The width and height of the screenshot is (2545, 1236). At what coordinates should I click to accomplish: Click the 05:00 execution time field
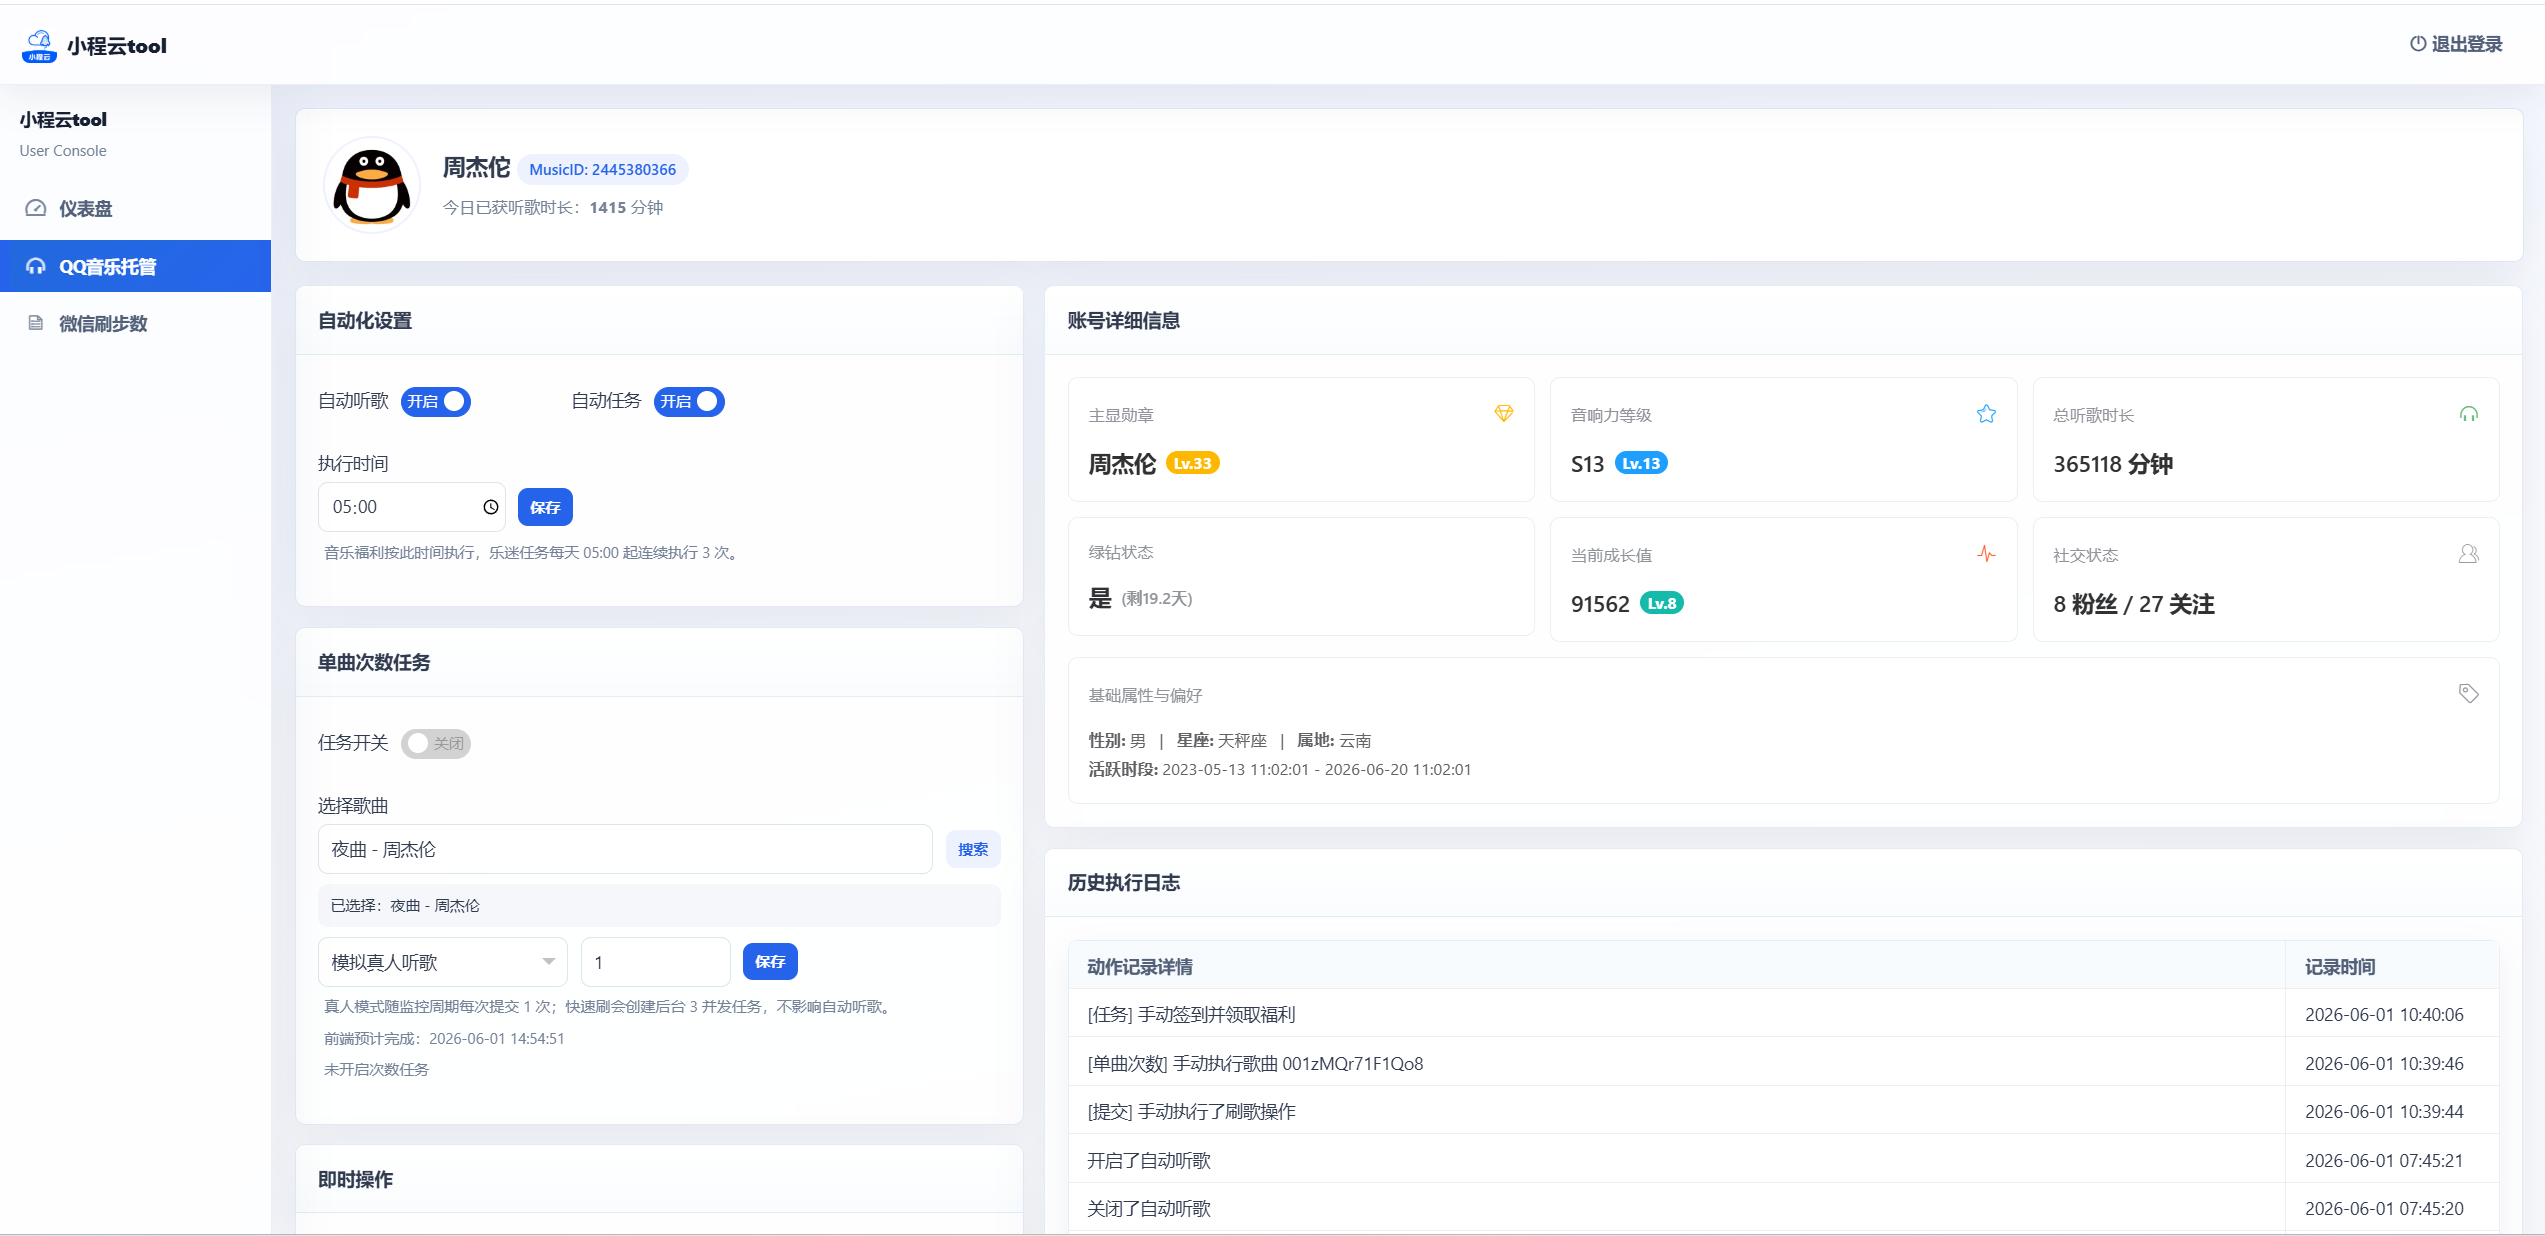[x=412, y=507]
